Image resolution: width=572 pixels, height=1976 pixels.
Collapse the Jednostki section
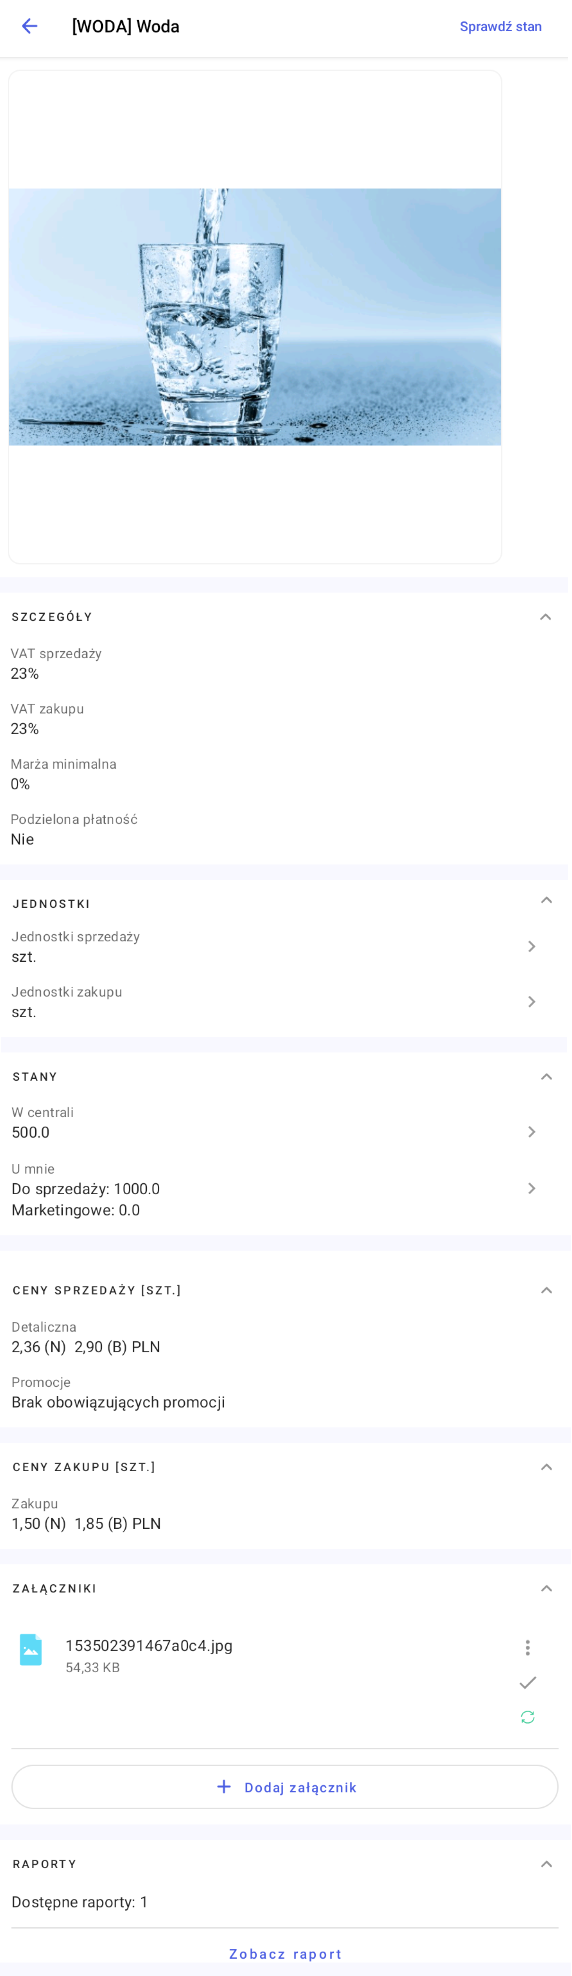(547, 901)
